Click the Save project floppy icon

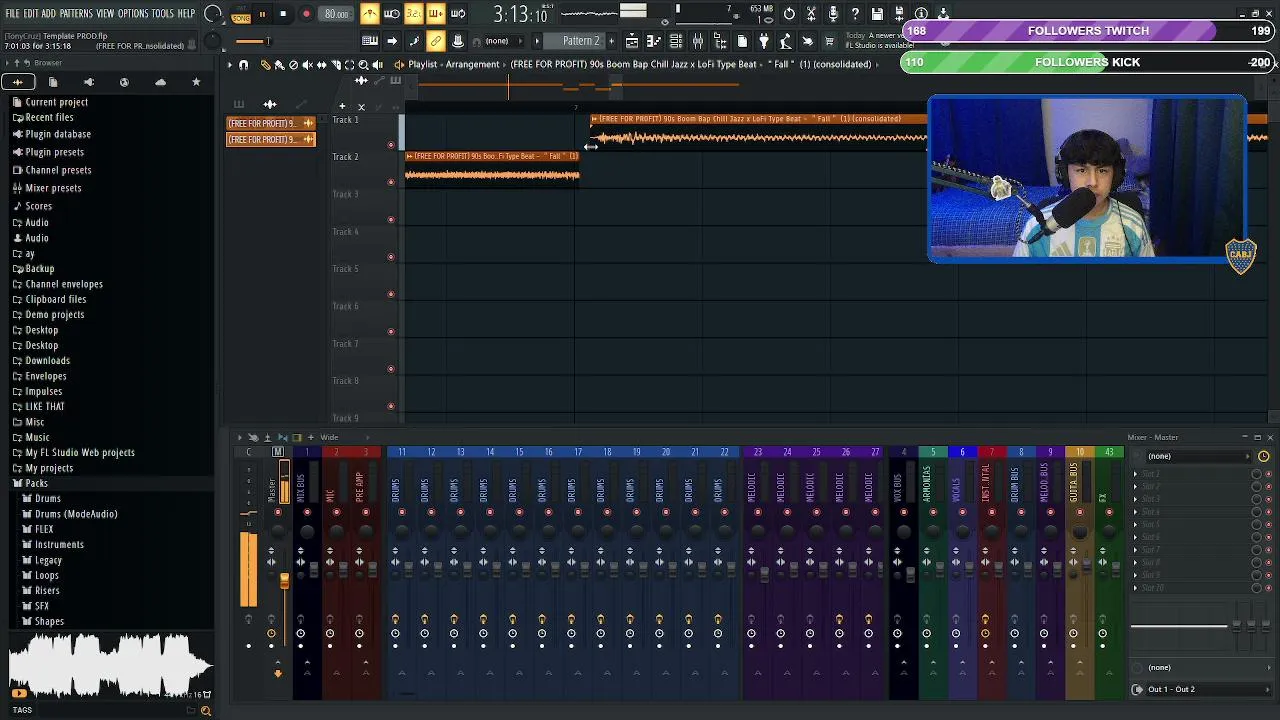pyautogui.click(x=877, y=14)
